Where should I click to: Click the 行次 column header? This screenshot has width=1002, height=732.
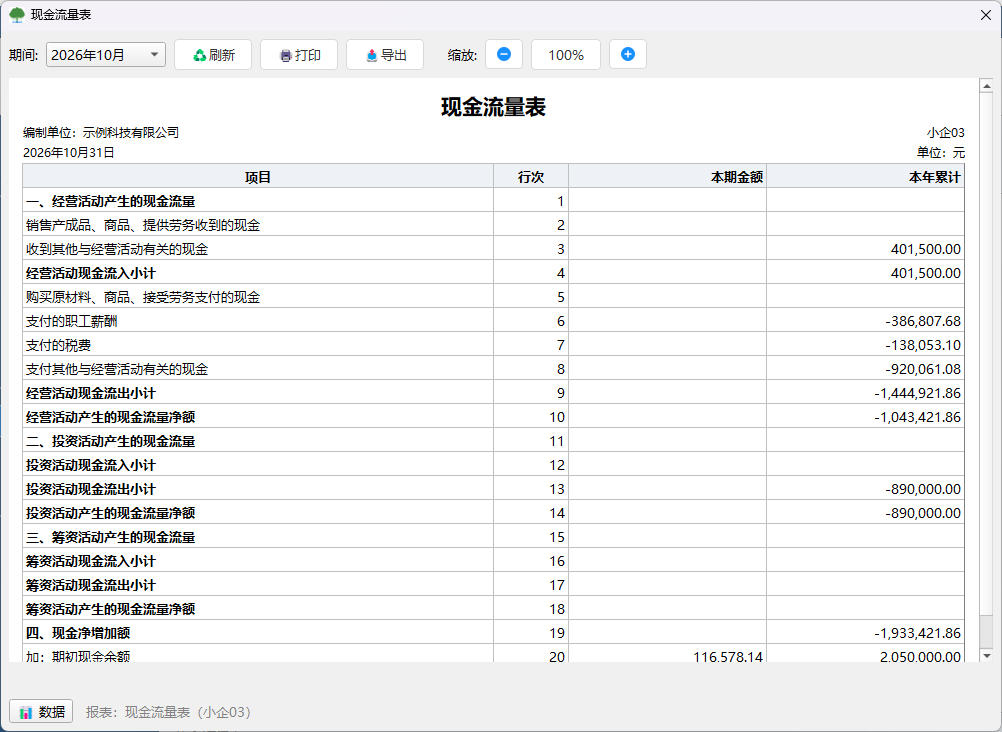tap(530, 176)
